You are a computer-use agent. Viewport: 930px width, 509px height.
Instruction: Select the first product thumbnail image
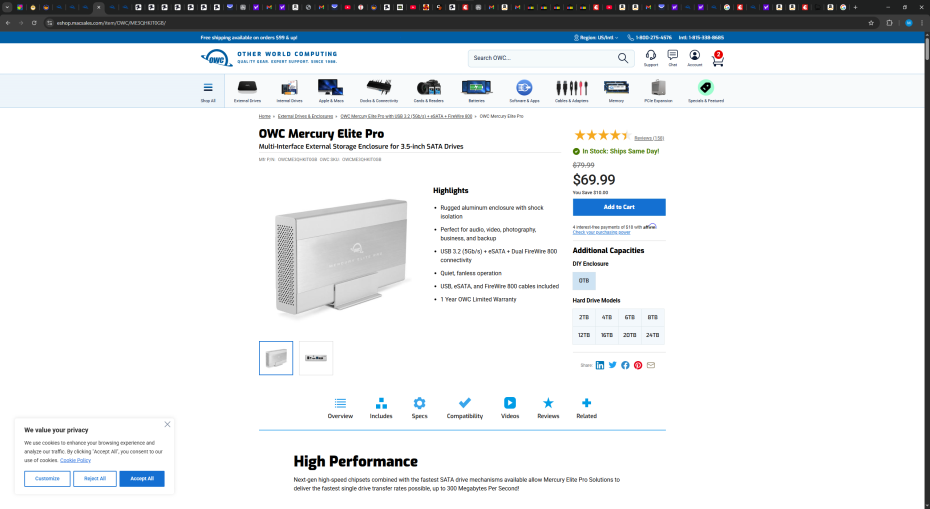(x=276, y=358)
